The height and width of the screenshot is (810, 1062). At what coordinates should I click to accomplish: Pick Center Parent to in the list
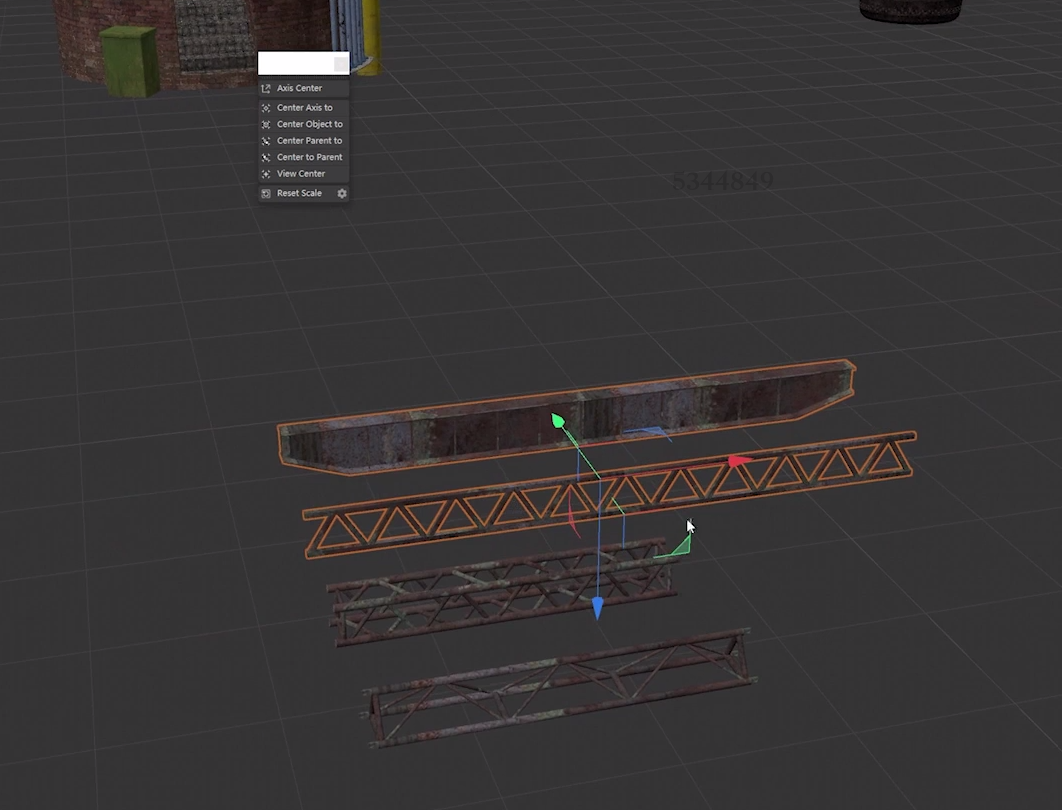coord(303,141)
